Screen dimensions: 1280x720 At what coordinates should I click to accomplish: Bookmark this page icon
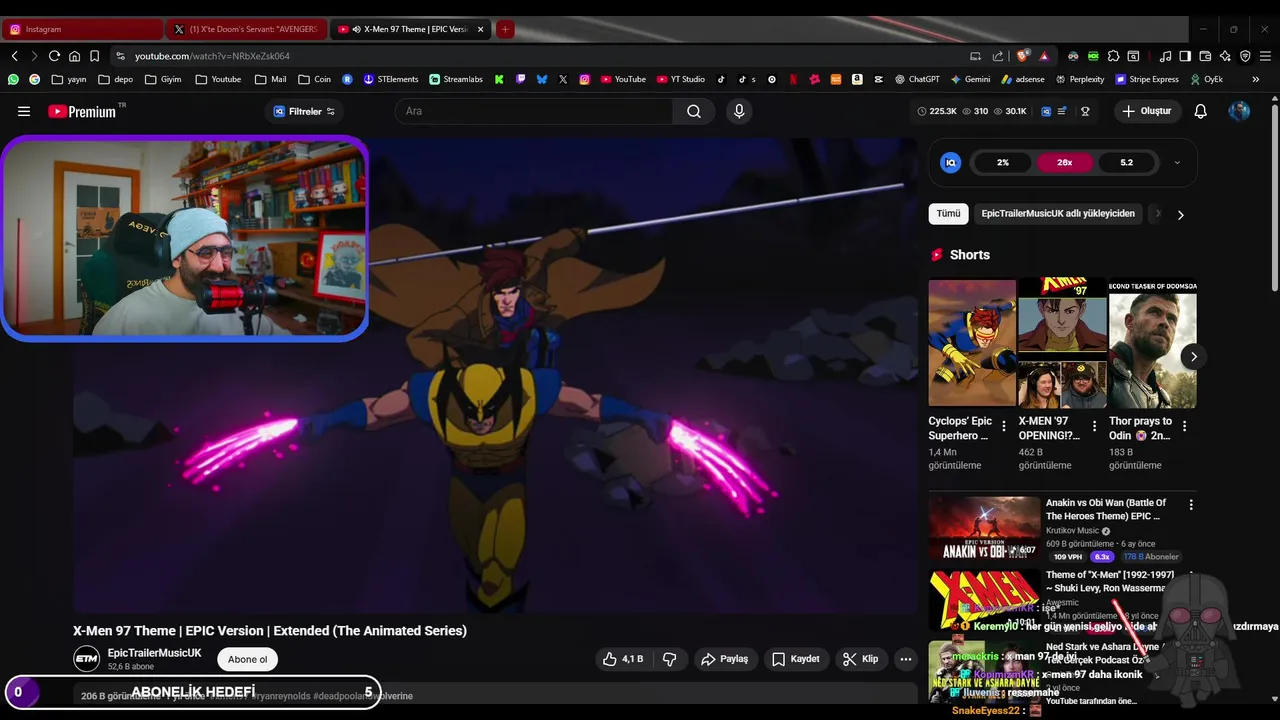tap(94, 56)
